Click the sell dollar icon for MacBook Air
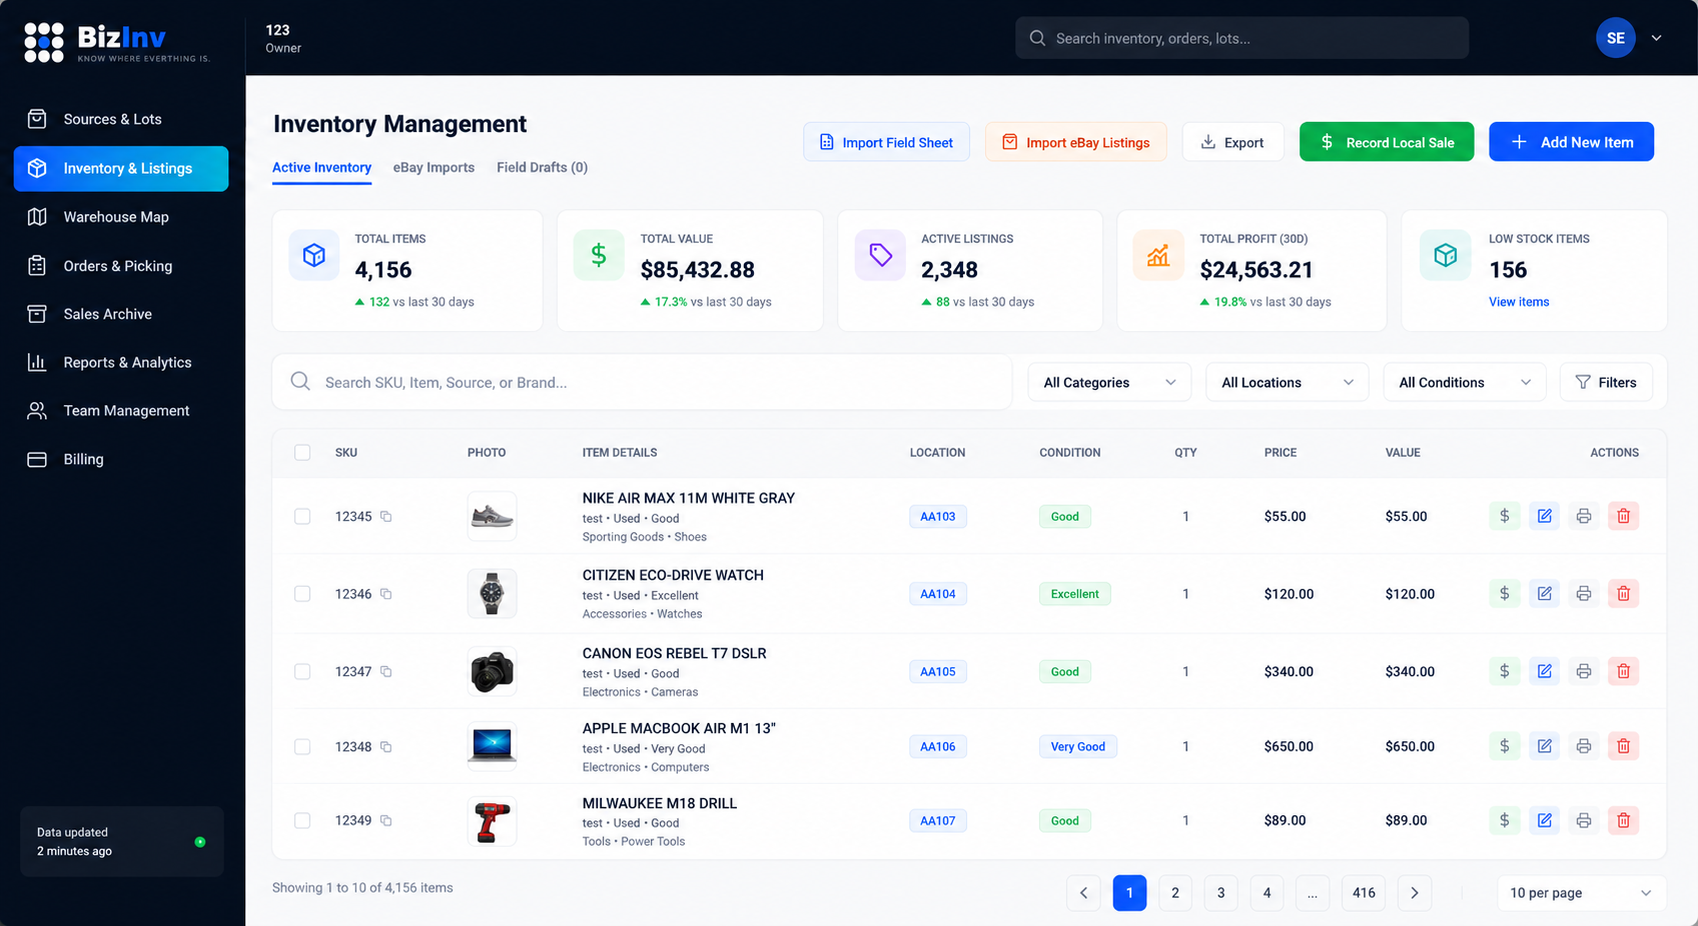Image resolution: width=1698 pixels, height=926 pixels. click(x=1504, y=746)
